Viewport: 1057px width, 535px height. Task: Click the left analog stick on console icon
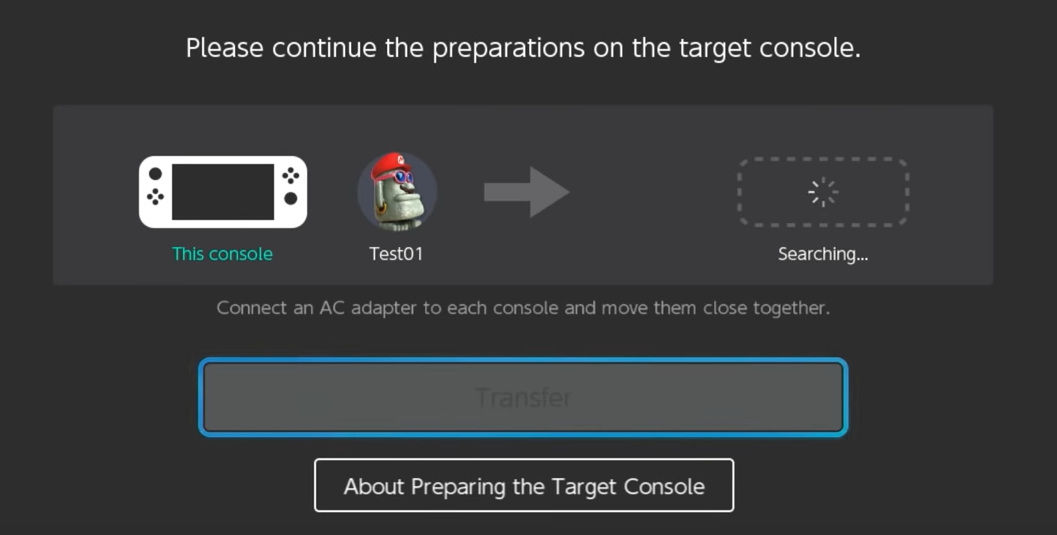pyautogui.click(x=155, y=174)
